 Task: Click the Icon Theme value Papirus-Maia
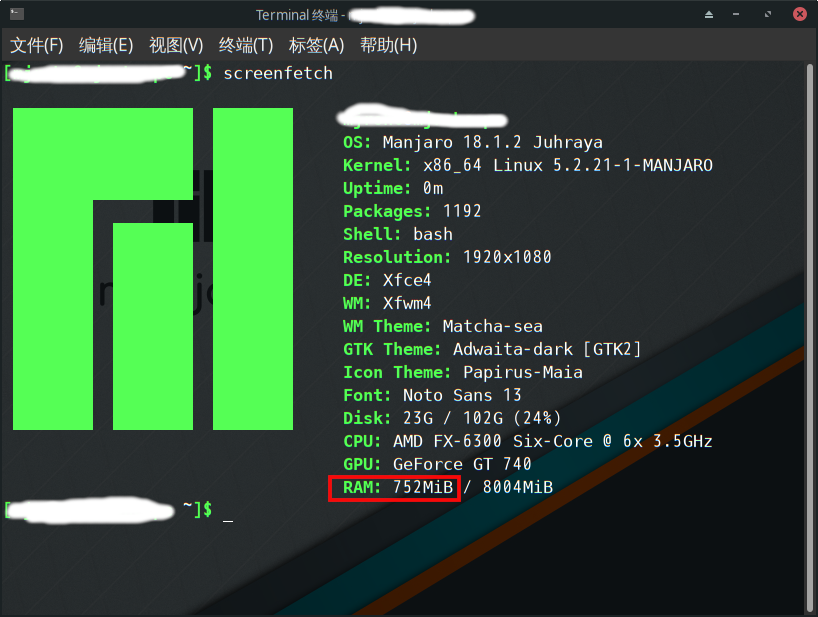(x=523, y=372)
